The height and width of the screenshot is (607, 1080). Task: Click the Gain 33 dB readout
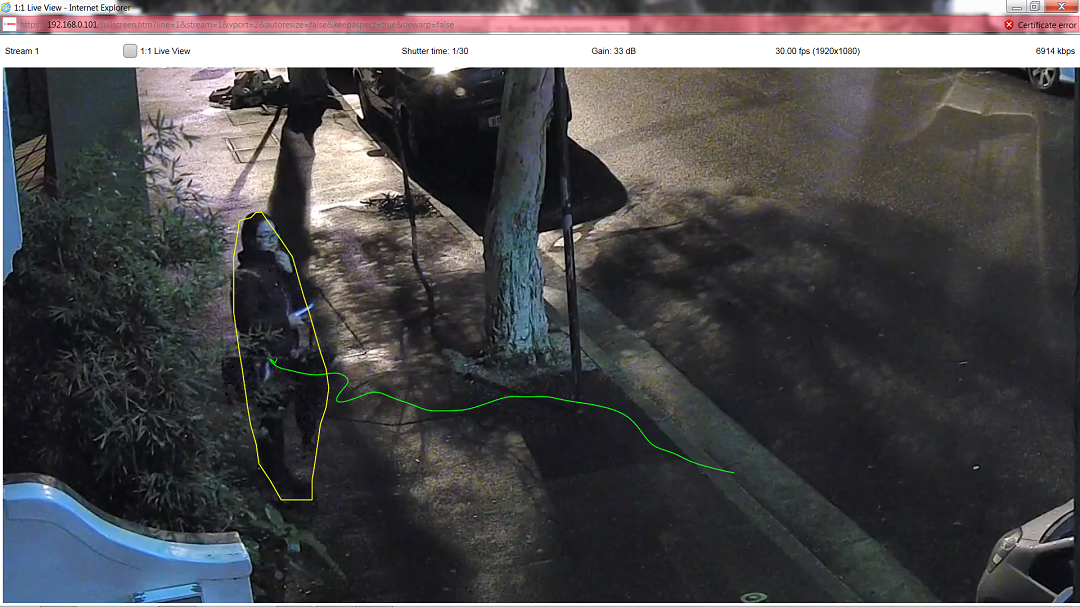[614, 51]
